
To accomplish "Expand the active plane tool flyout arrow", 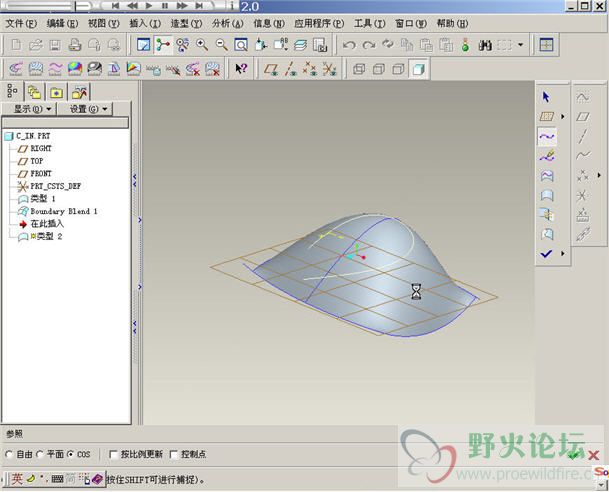I will (562, 117).
